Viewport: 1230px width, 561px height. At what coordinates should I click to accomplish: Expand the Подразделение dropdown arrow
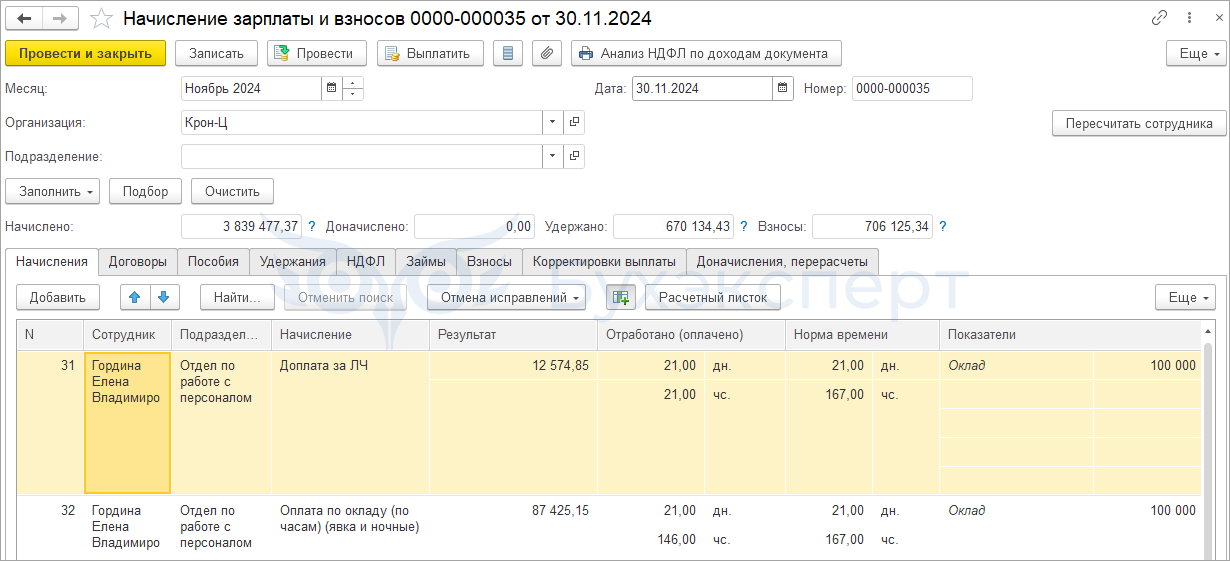coord(553,156)
